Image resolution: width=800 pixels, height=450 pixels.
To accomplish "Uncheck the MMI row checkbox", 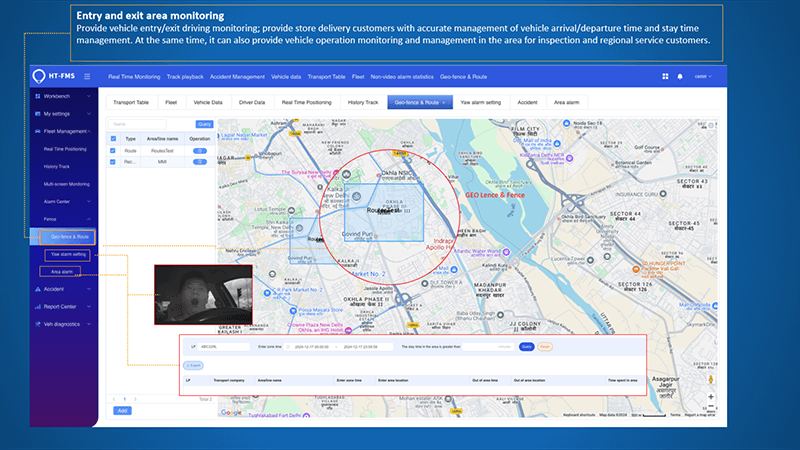I will (x=113, y=162).
